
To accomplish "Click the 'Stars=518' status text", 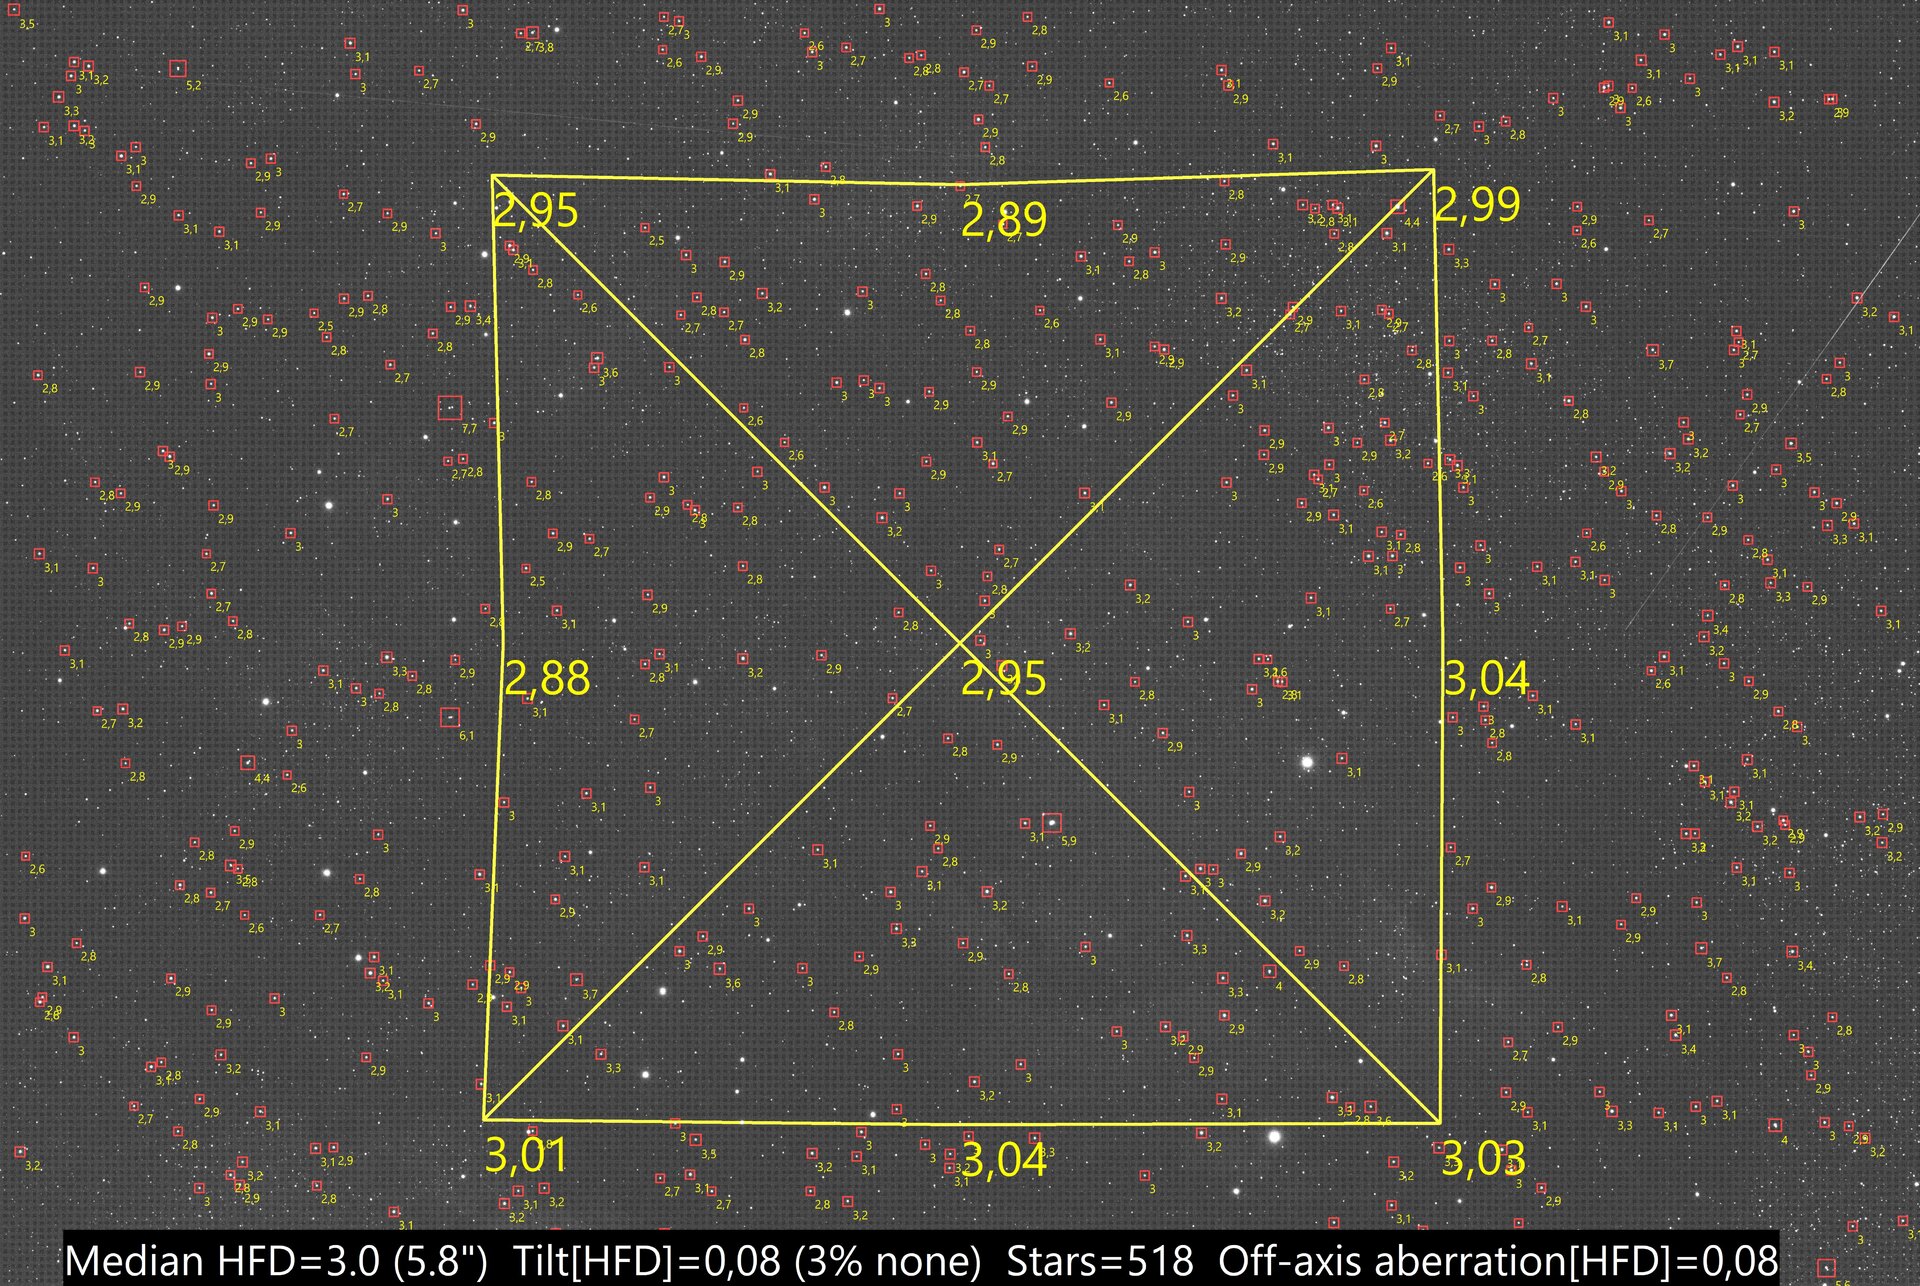I will (1100, 1261).
